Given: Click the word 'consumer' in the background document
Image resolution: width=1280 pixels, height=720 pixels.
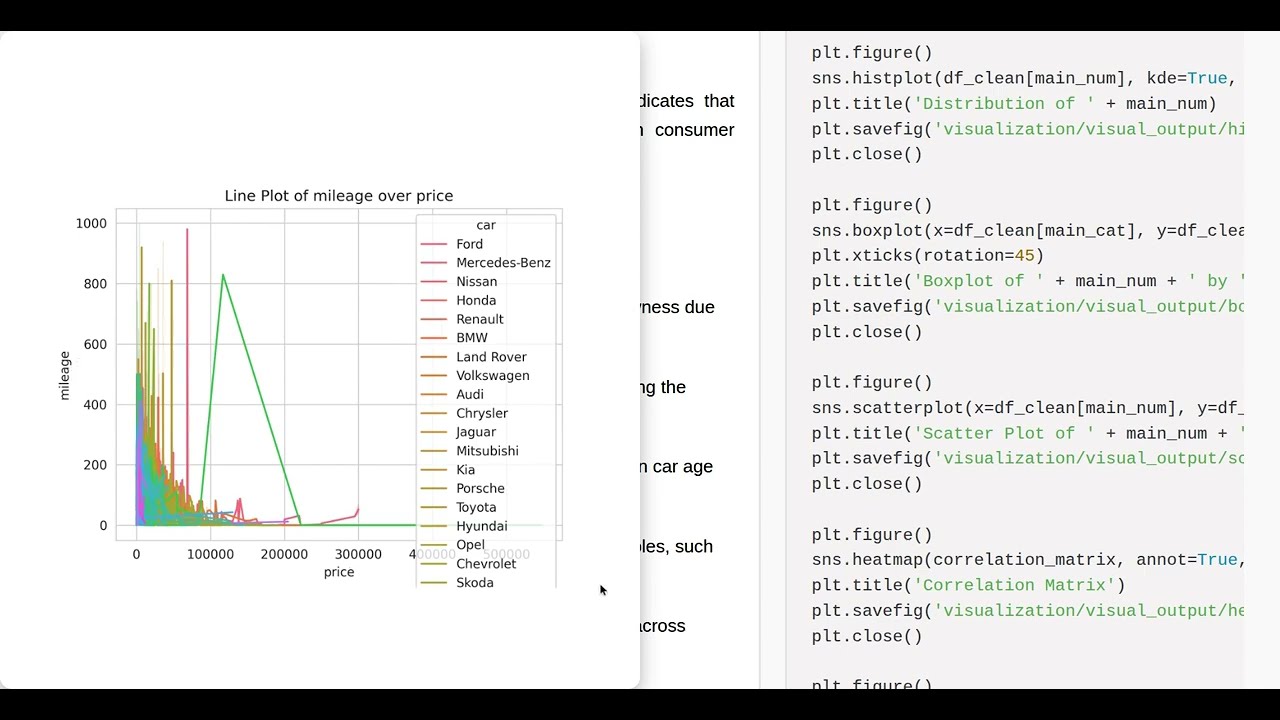Looking at the screenshot, I should point(695,130).
